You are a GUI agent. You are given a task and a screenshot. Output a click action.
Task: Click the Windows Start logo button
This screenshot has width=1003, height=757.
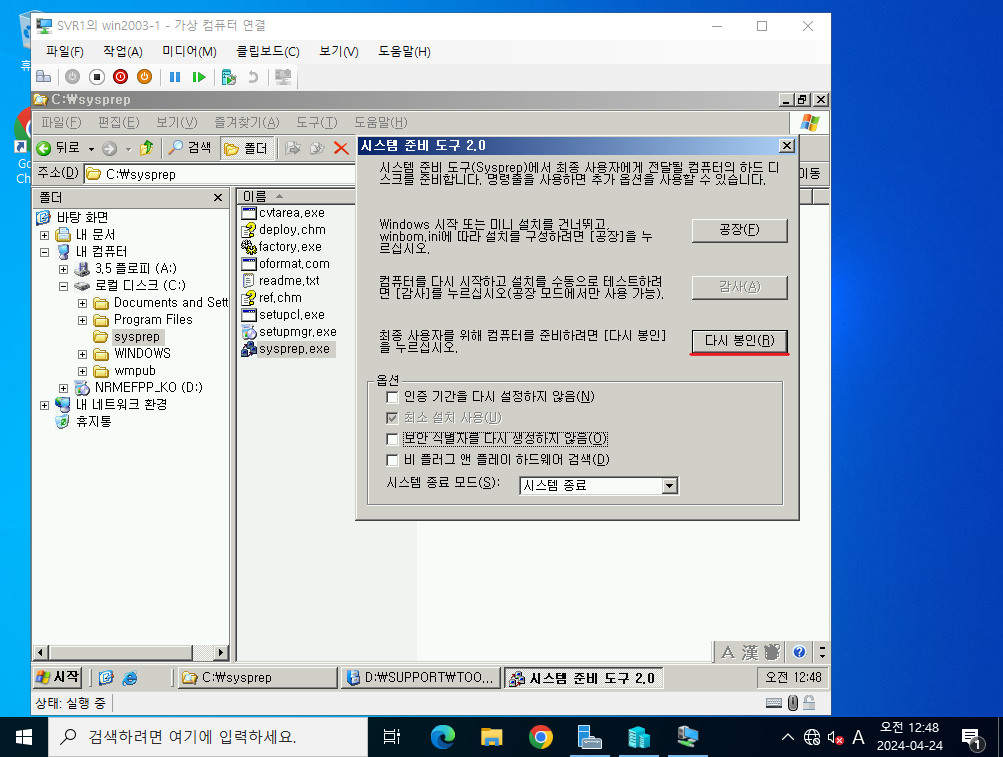24,737
